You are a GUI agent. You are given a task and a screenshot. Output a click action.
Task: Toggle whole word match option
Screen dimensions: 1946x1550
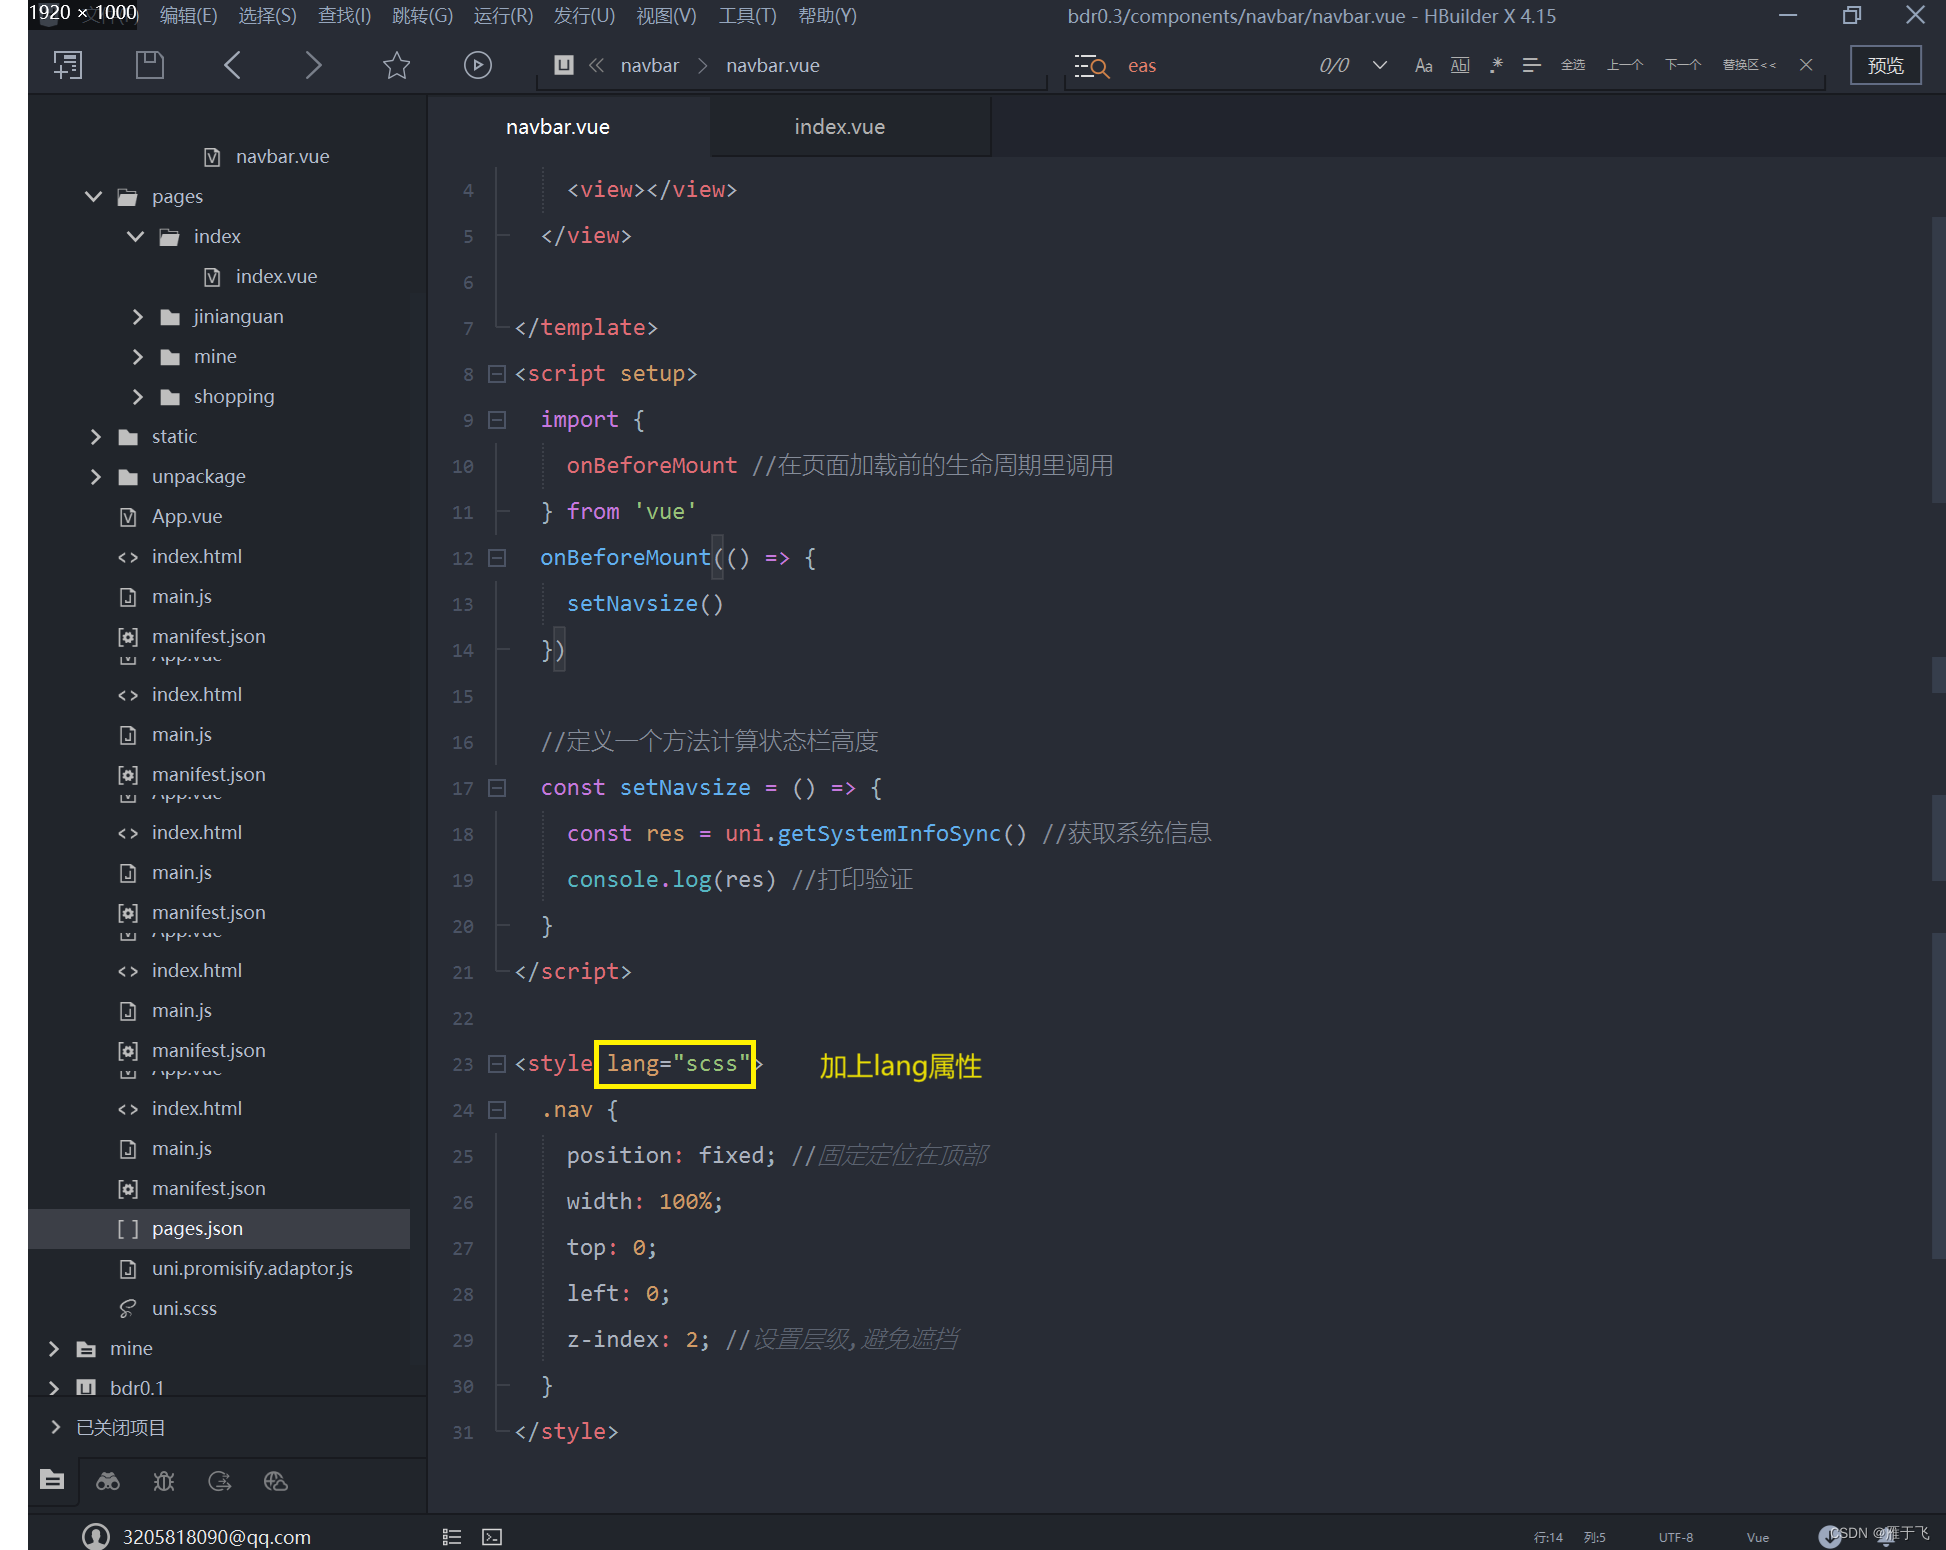click(x=1460, y=65)
